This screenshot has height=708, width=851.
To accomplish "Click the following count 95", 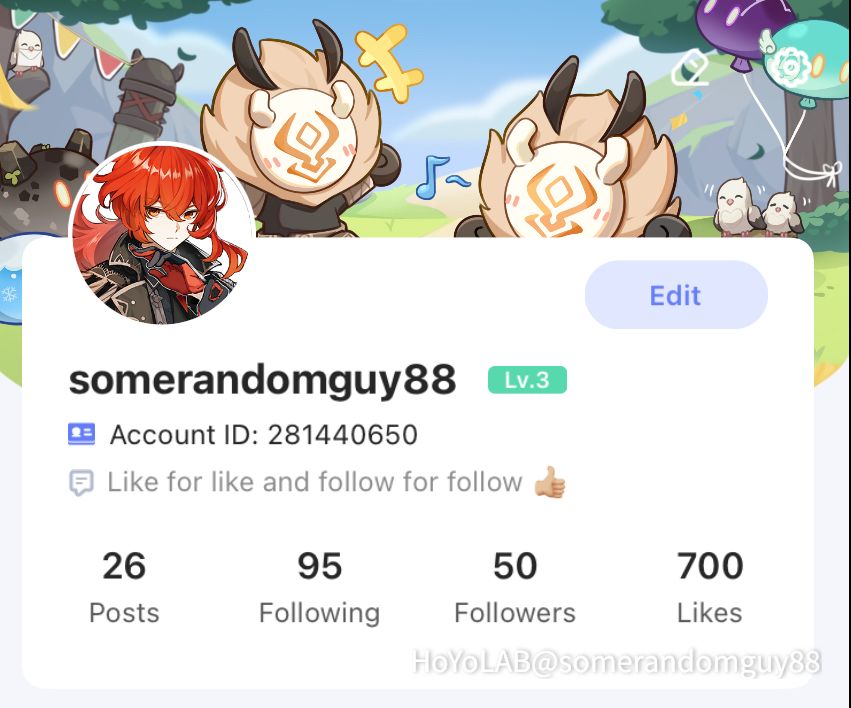I will (320, 566).
